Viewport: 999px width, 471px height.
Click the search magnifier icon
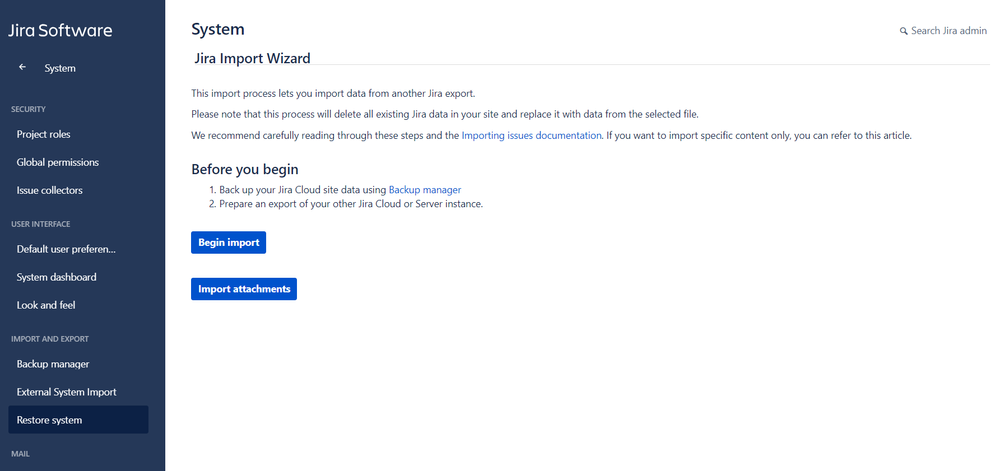(x=903, y=31)
